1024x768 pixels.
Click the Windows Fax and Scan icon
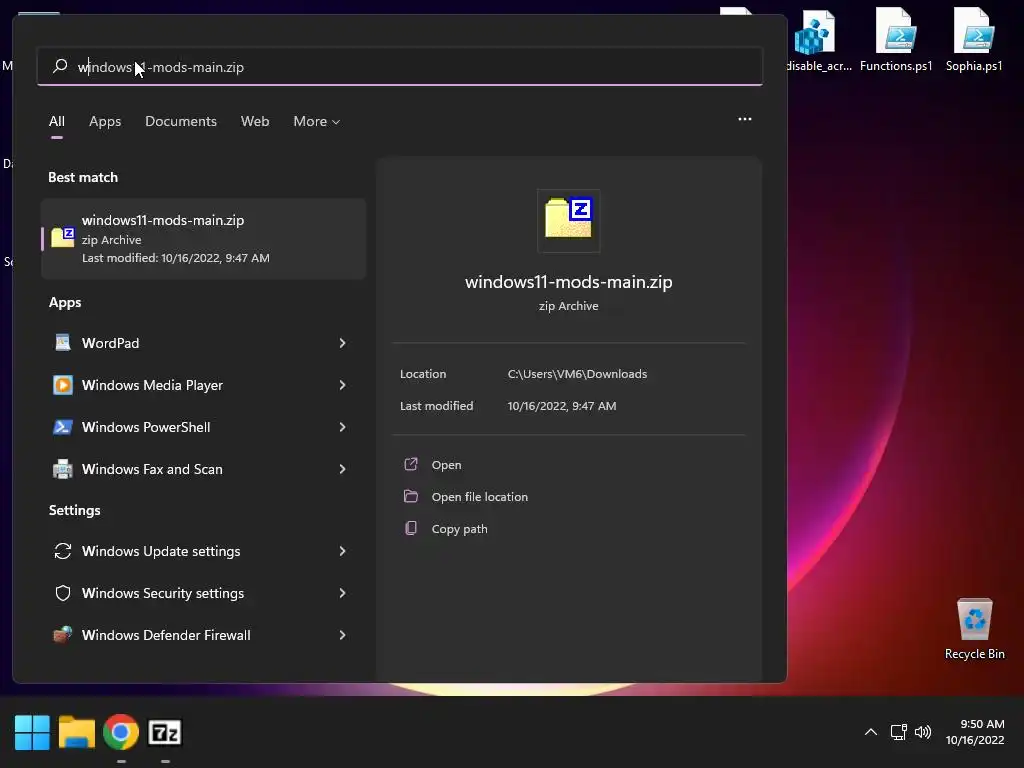(x=63, y=469)
